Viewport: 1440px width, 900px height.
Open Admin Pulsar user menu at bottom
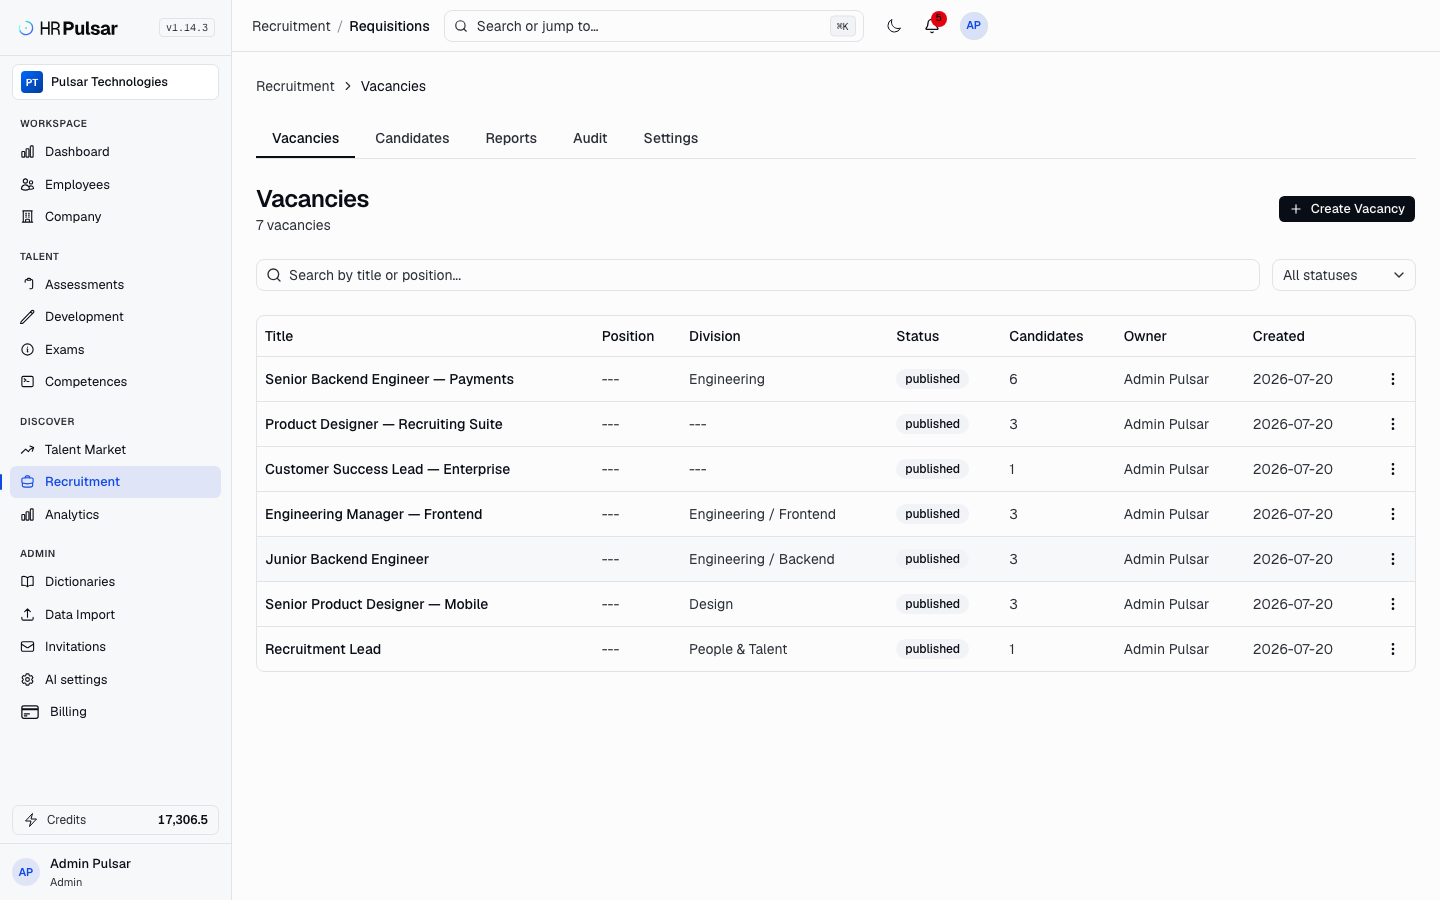click(x=115, y=872)
